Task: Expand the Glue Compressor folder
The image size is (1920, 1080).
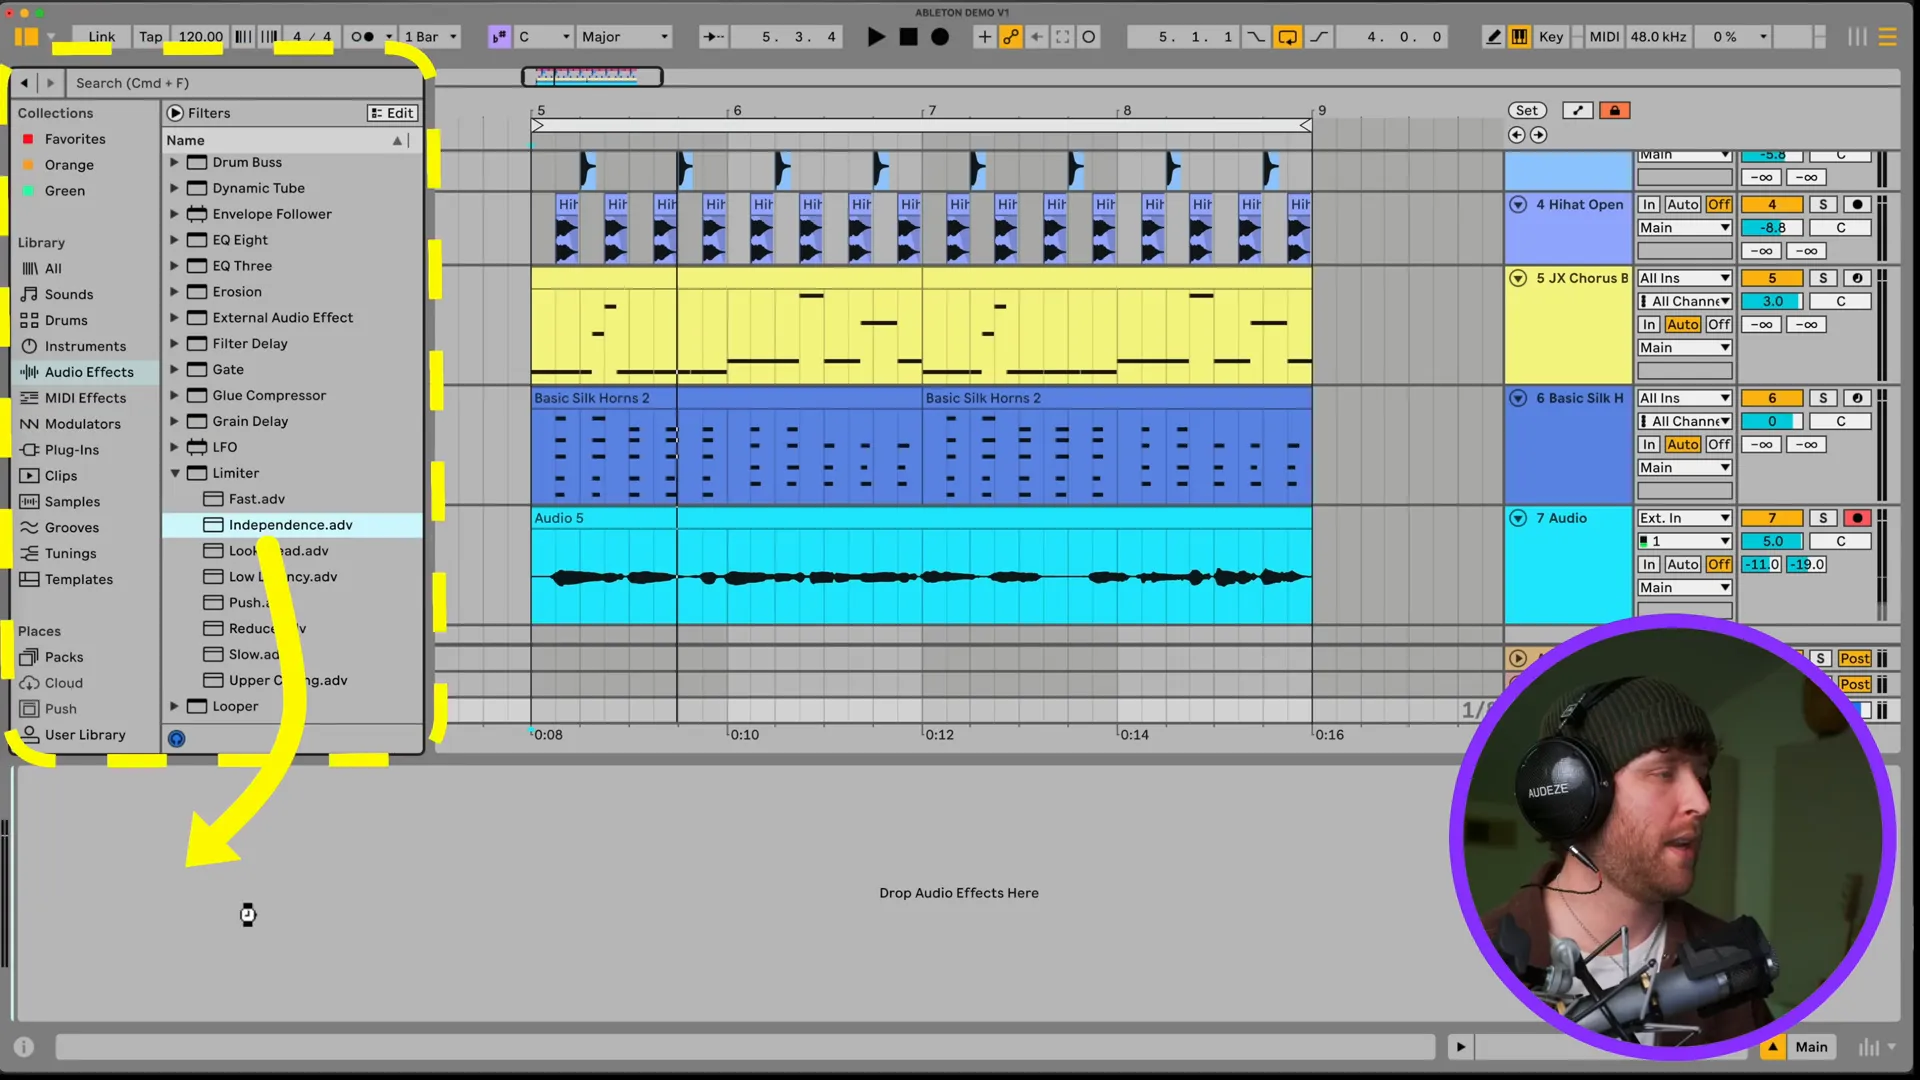Action: tap(174, 395)
